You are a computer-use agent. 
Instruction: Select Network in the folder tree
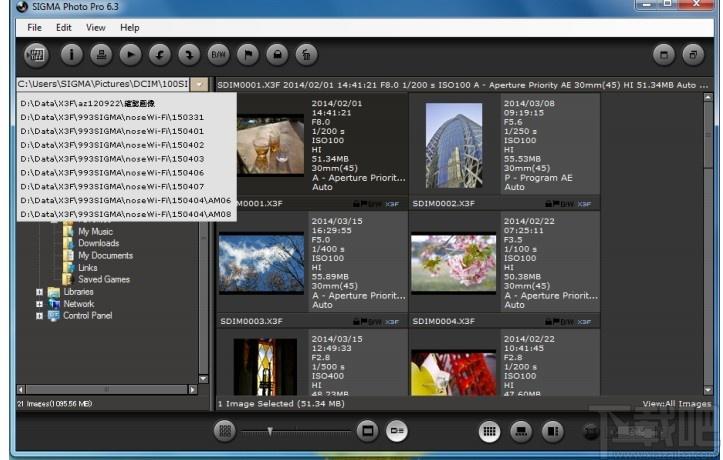(79, 304)
